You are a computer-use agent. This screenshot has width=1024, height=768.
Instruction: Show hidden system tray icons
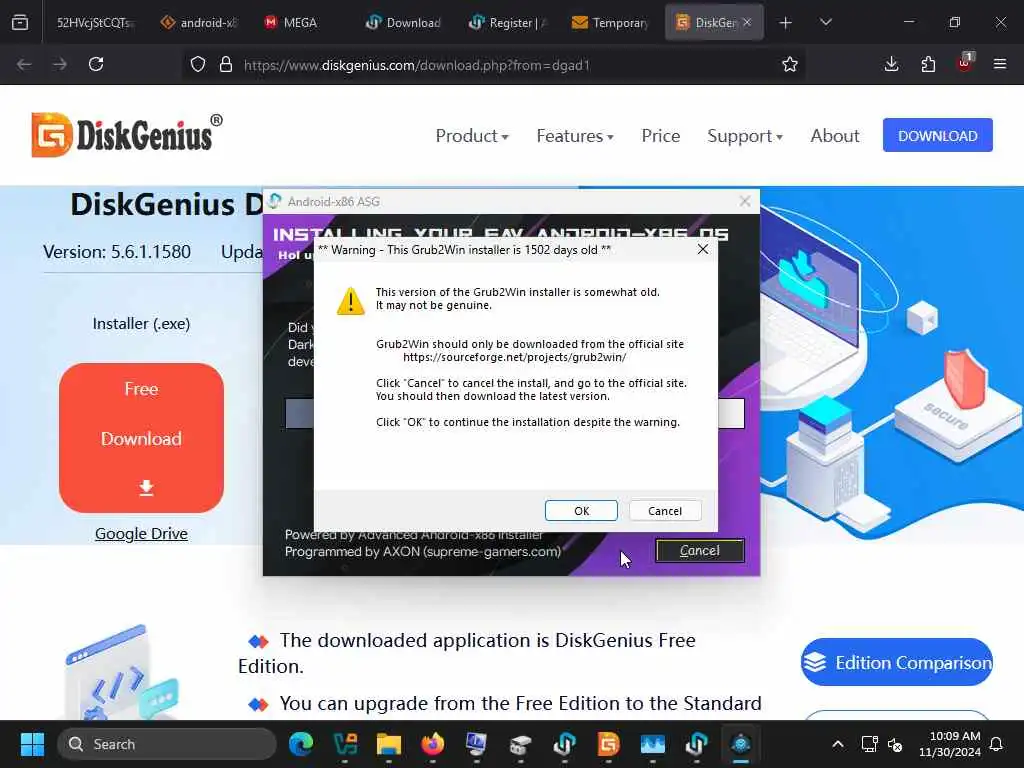(838, 744)
